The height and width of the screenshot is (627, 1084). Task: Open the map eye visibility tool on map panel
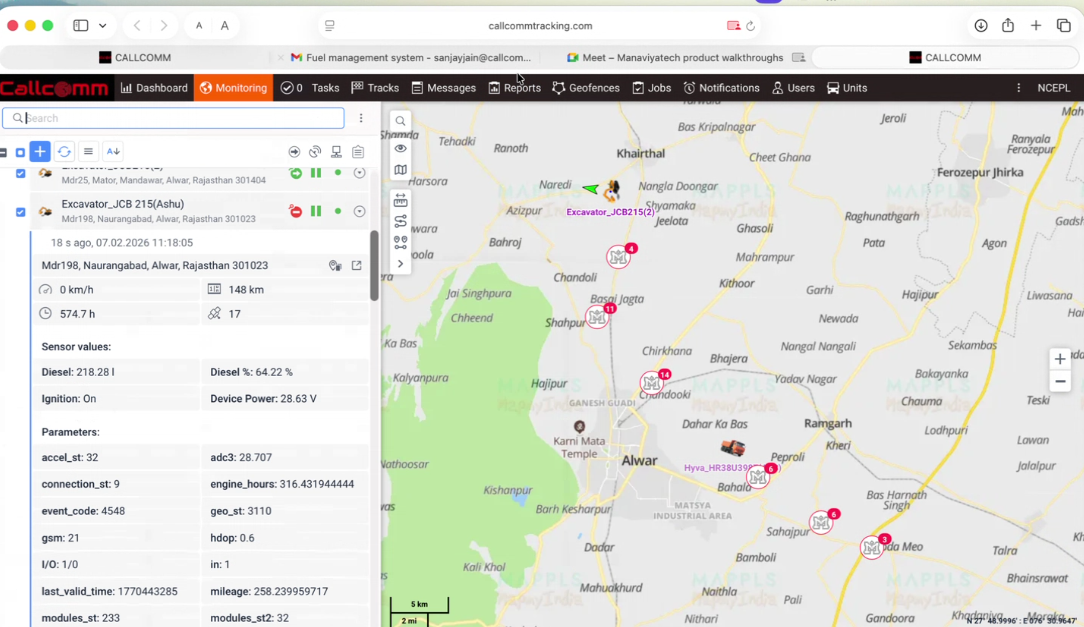pyautogui.click(x=399, y=148)
